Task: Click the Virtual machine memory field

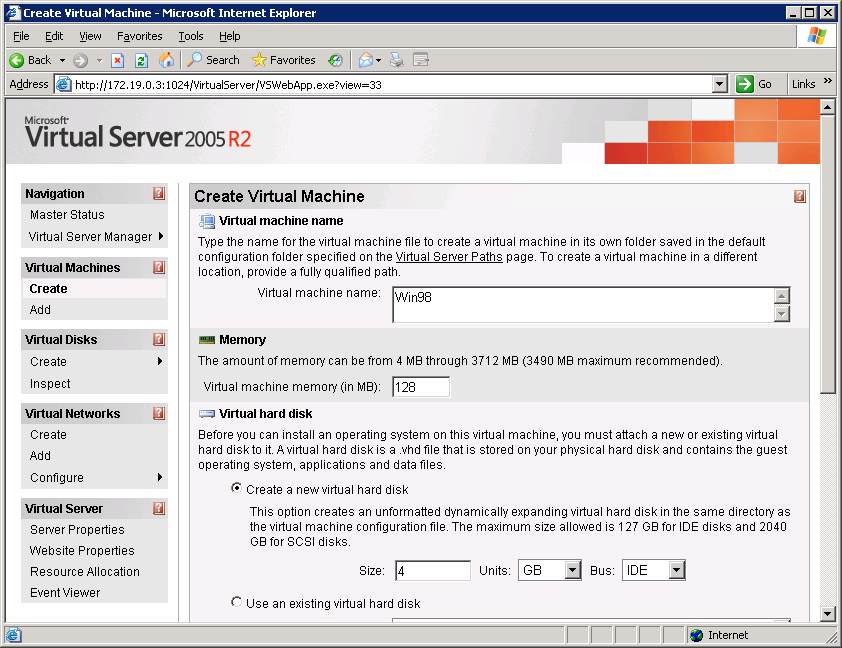Action: pos(421,387)
